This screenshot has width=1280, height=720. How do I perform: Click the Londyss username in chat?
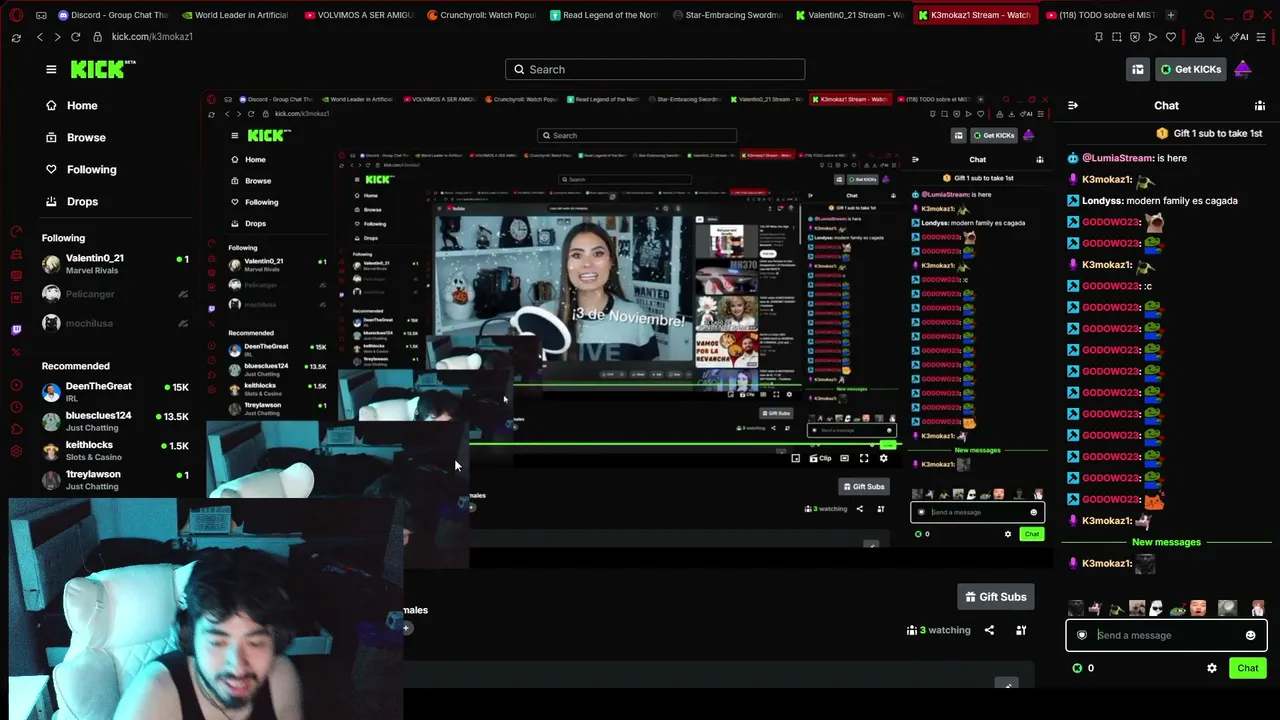pyautogui.click(x=1103, y=201)
